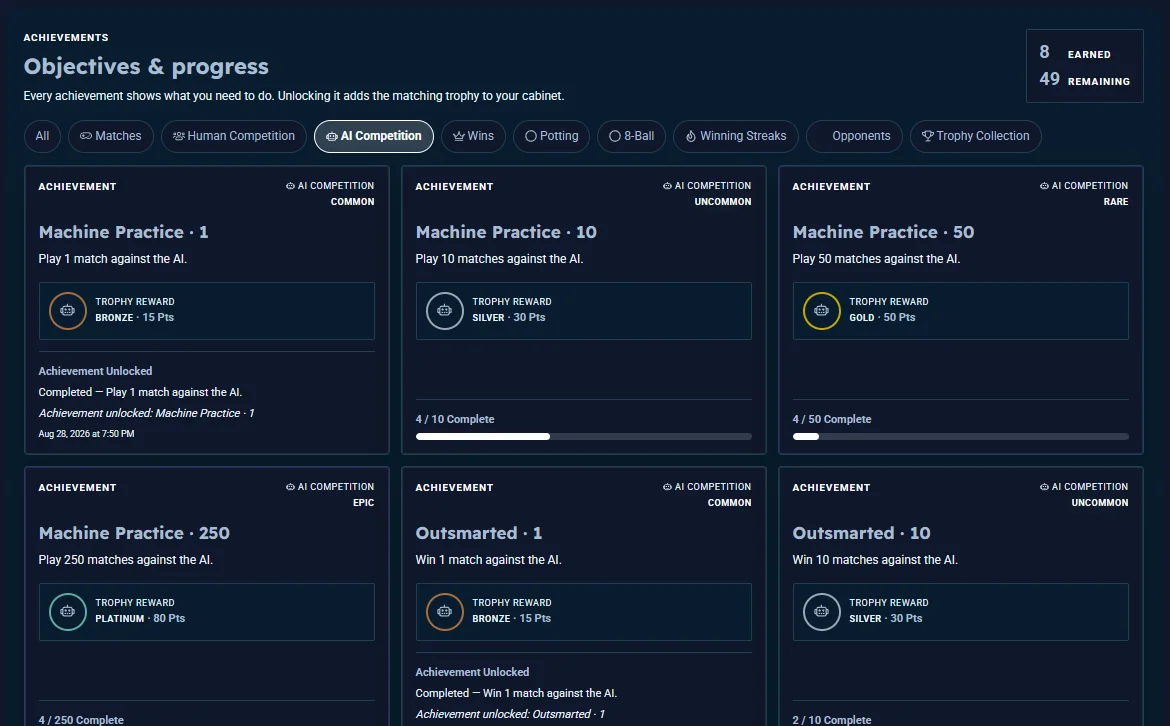Click the silver trophy icon for Machine Practice · 10
The image size is (1170, 726).
[x=445, y=310]
